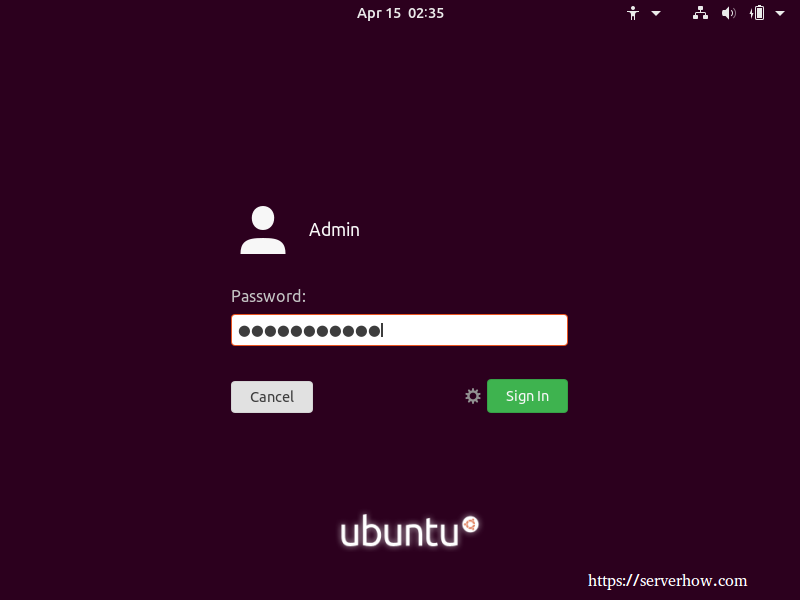Open the accessibility menu icon

click(633, 13)
